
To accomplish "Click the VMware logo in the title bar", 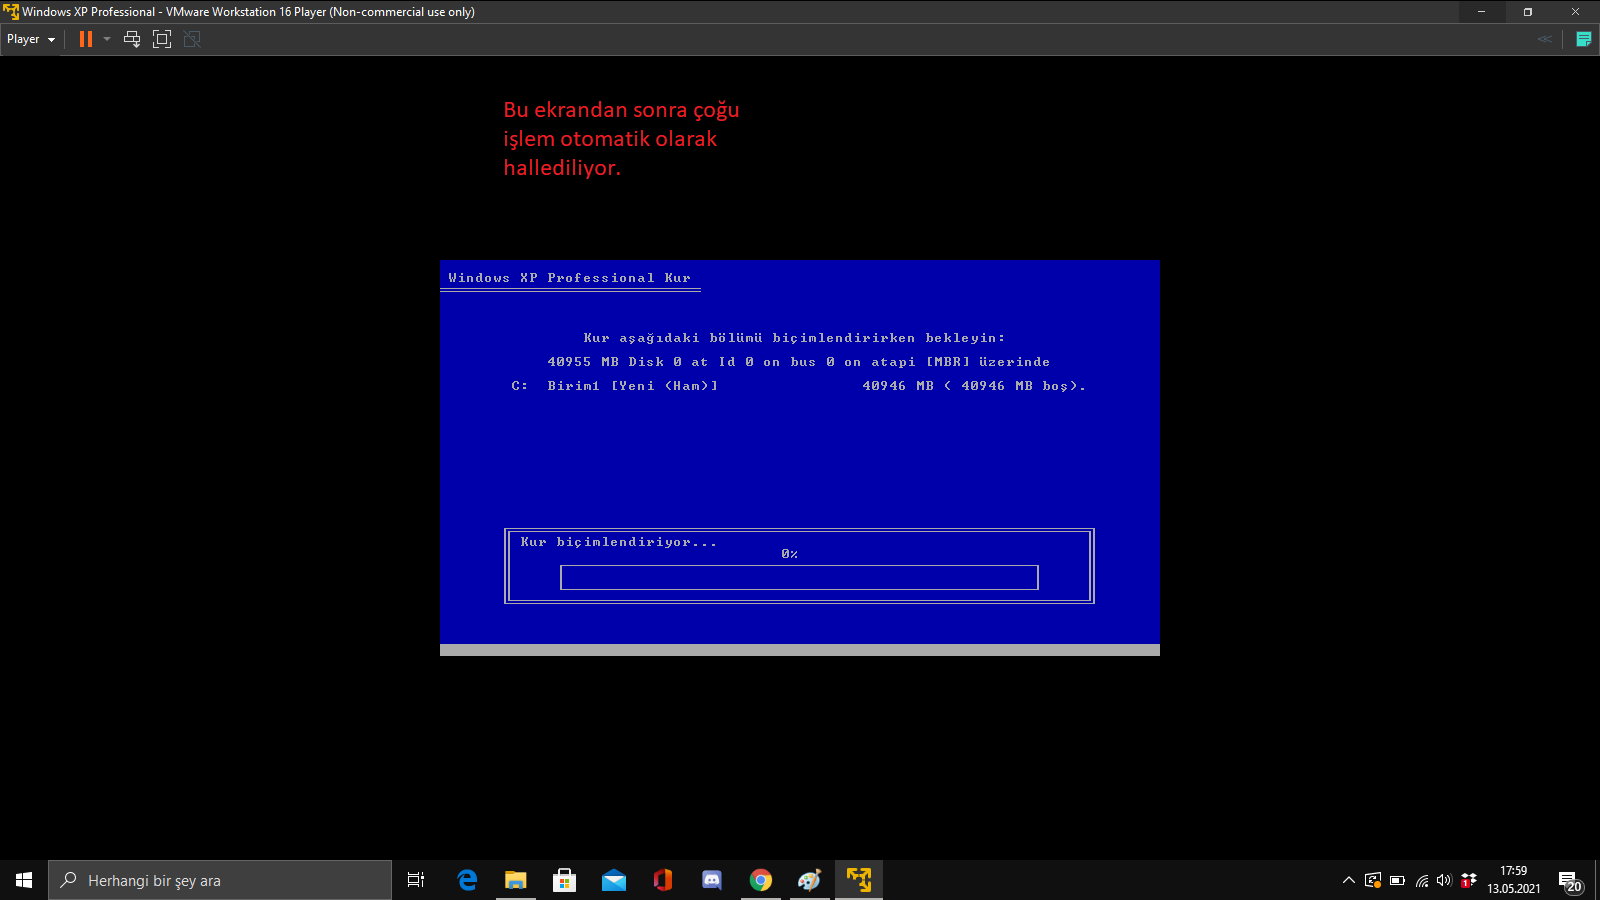I will [11, 12].
